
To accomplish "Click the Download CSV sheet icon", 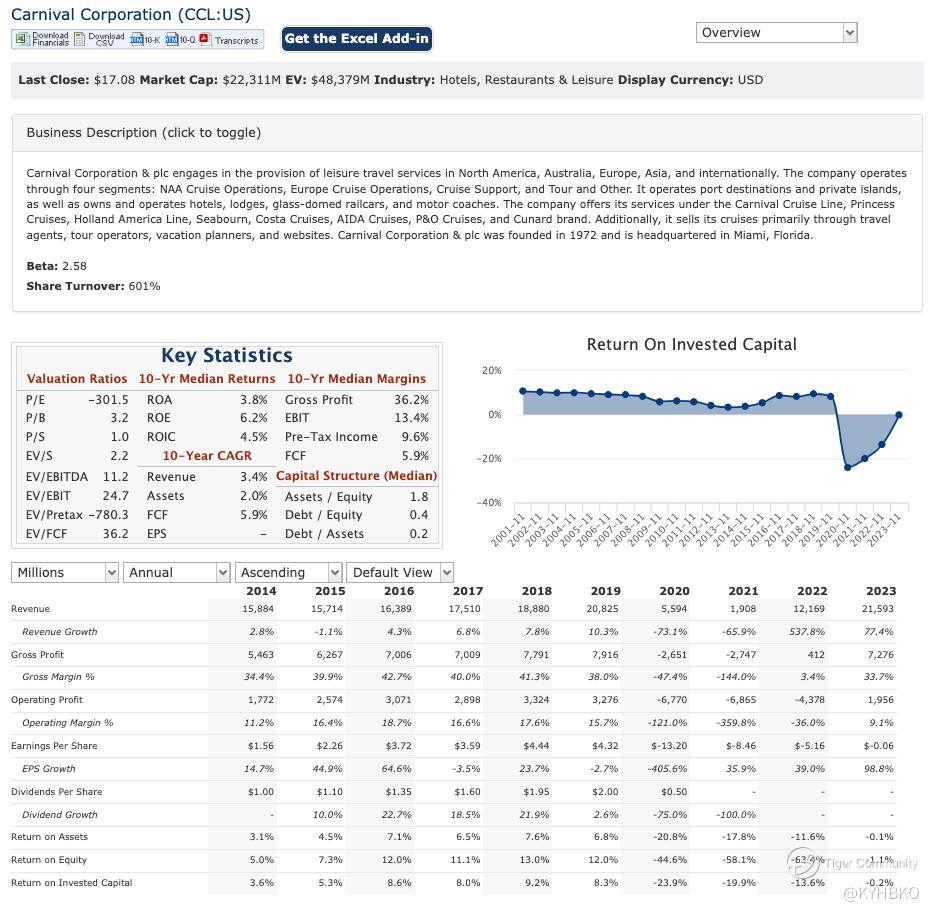I will pos(79,39).
